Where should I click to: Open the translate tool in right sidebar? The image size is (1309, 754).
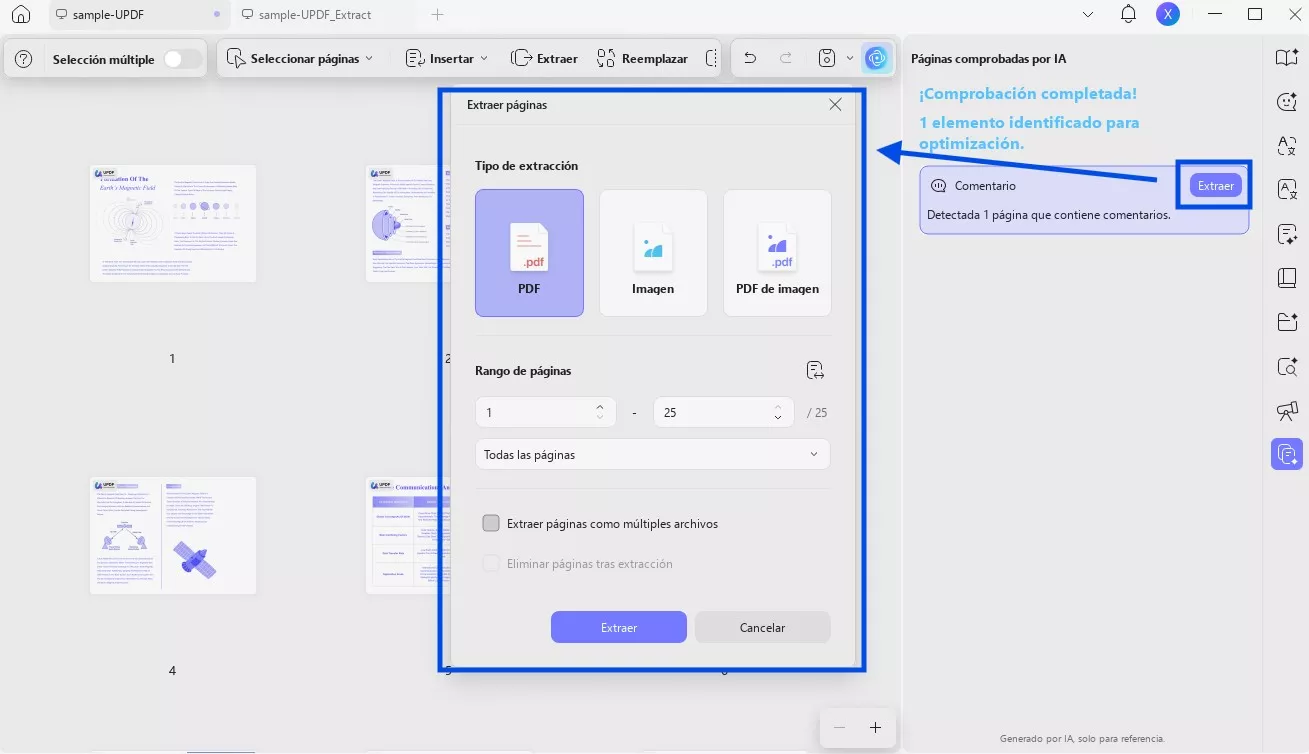(x=1287, y=145)
